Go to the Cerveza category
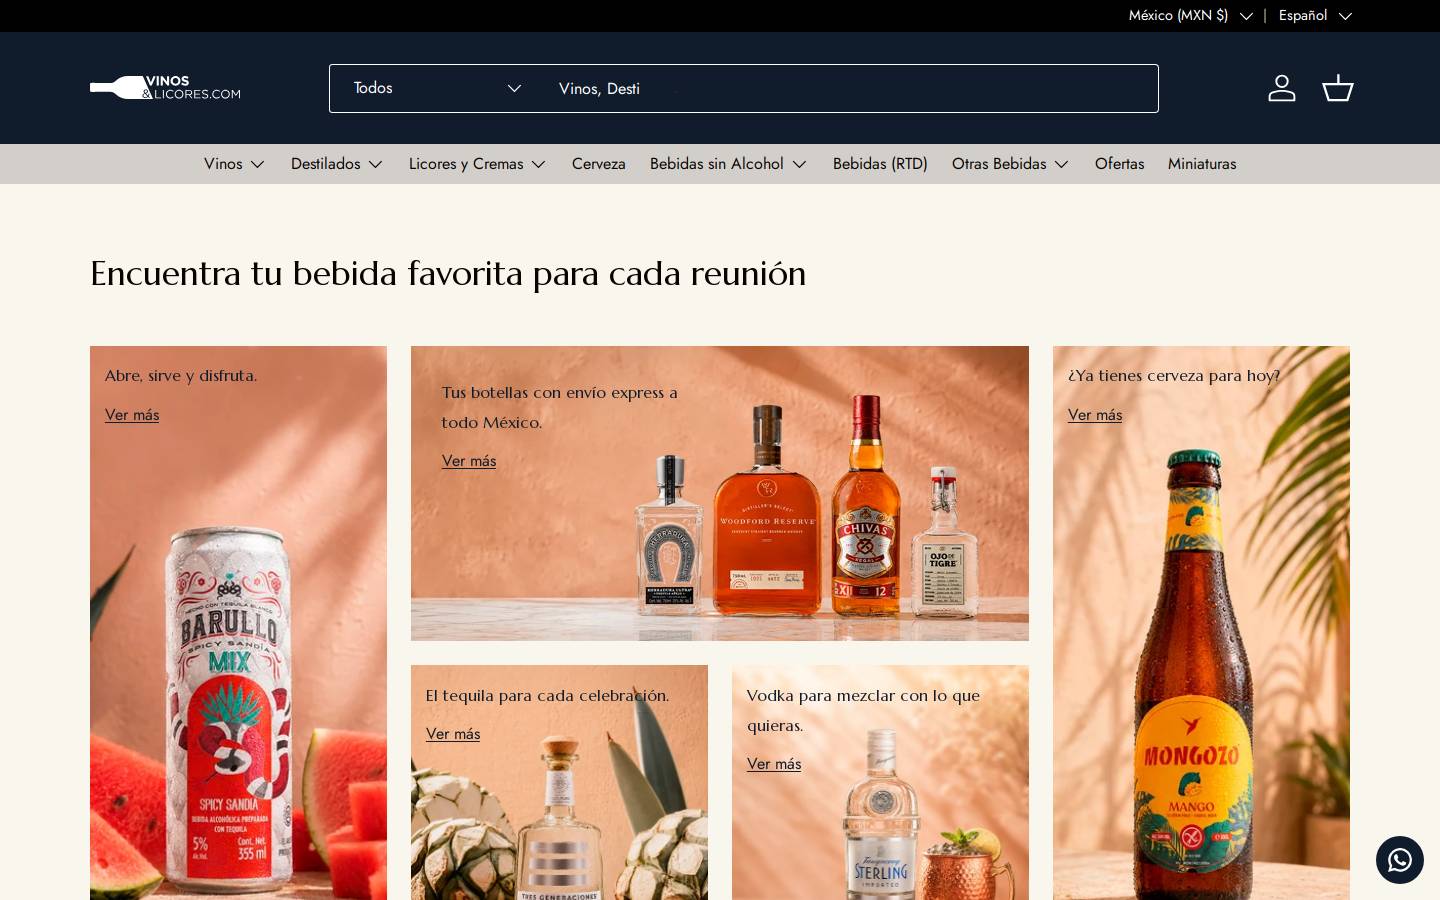 599,164
